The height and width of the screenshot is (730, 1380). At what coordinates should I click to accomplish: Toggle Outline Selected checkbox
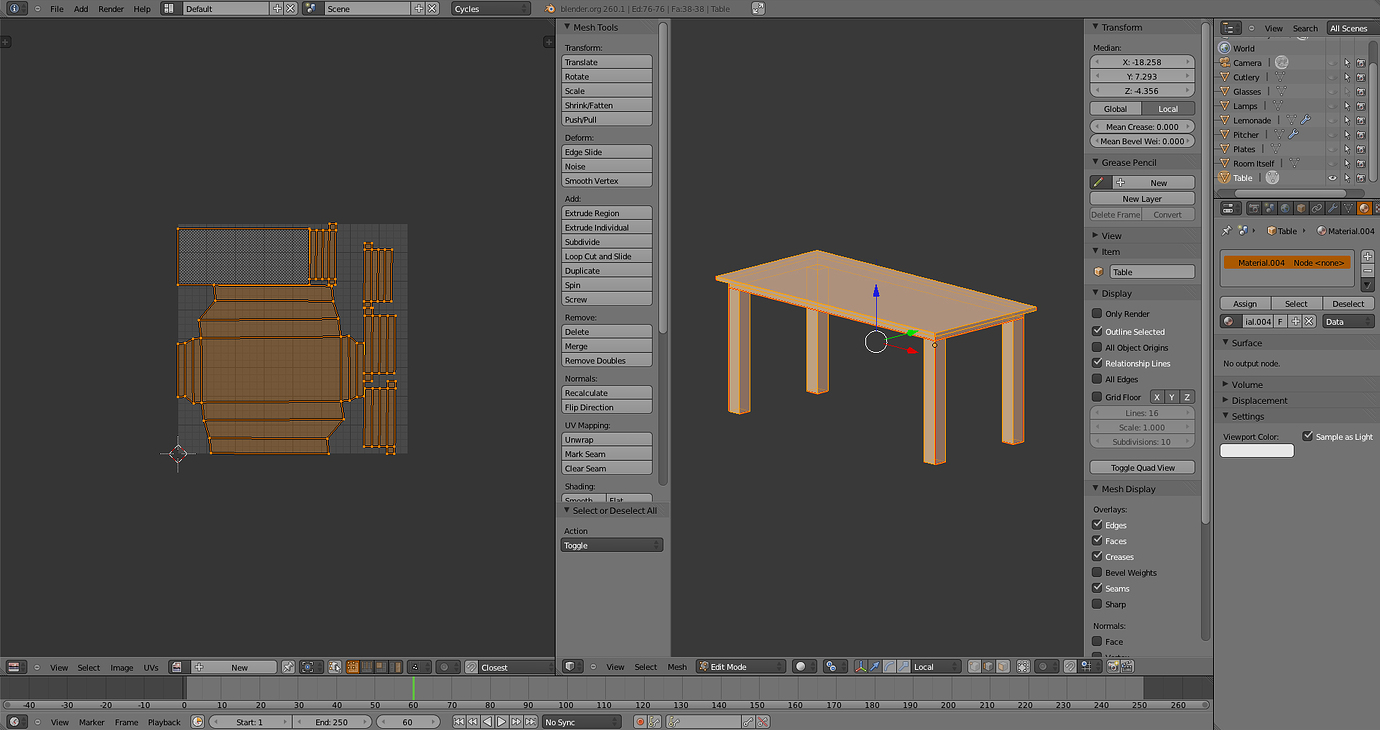[1097, 331]
